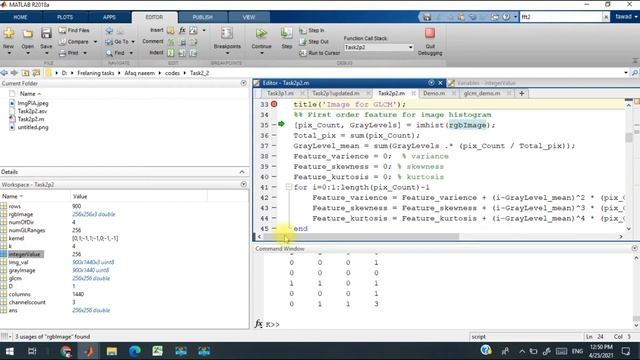Open the Windows Start menu
The width and height of the screenshot is (640, 360).
9,351
